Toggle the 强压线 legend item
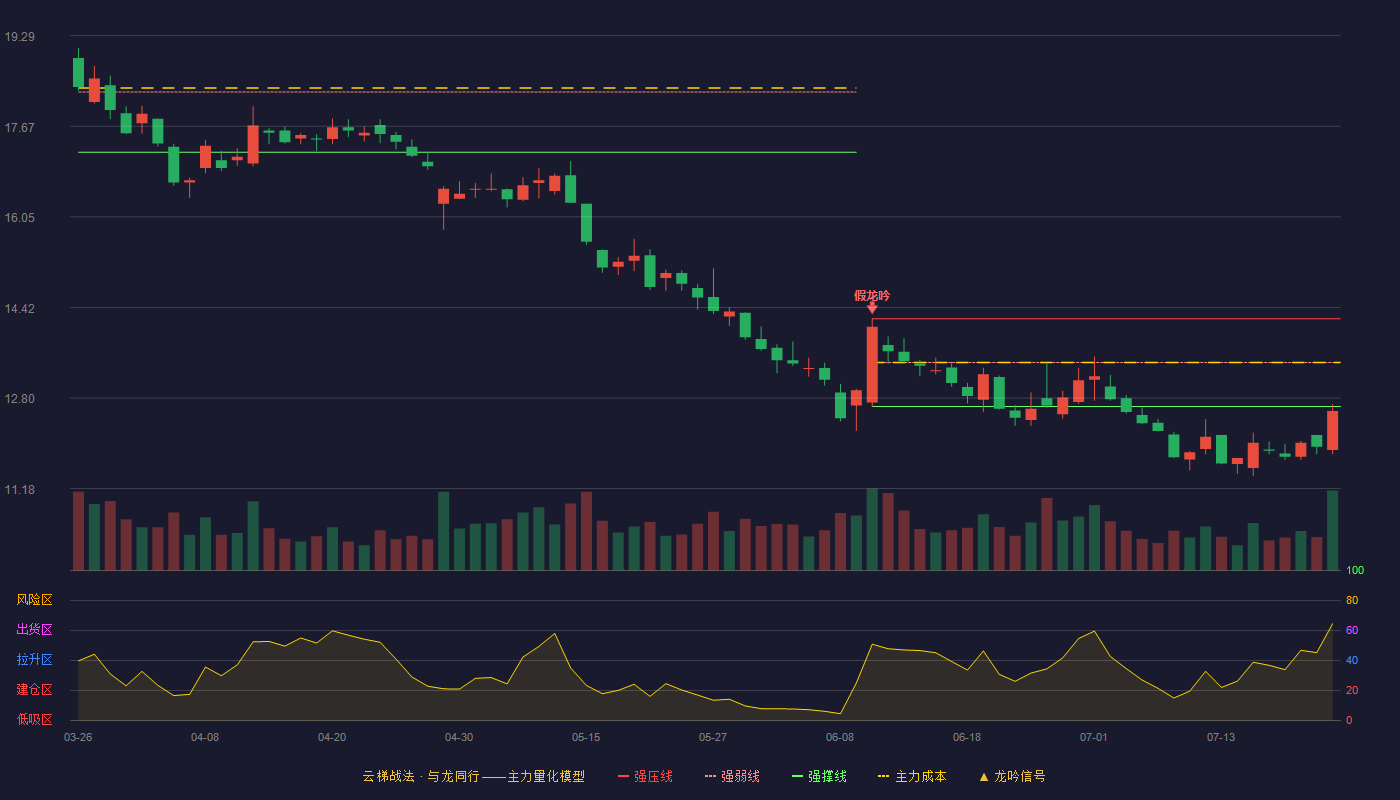Image resolution: width=1400 pixels, height=800 pixels. coord(645,776)
